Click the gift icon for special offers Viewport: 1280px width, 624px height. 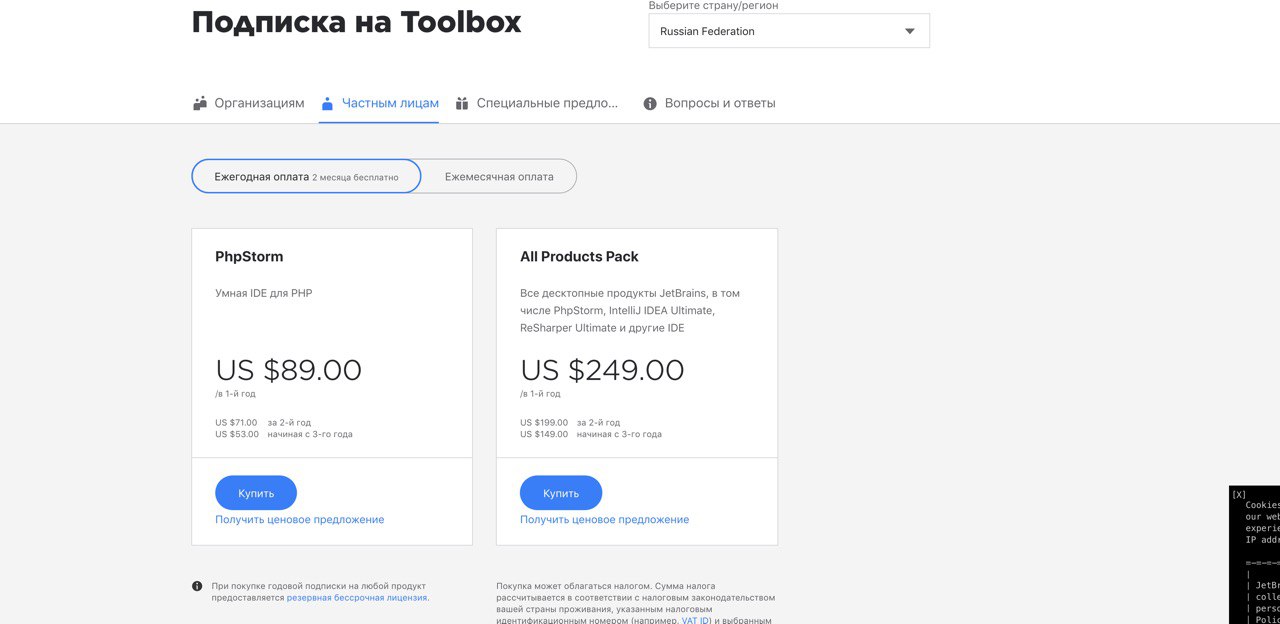pyautogui.click(x=462, y=103)
